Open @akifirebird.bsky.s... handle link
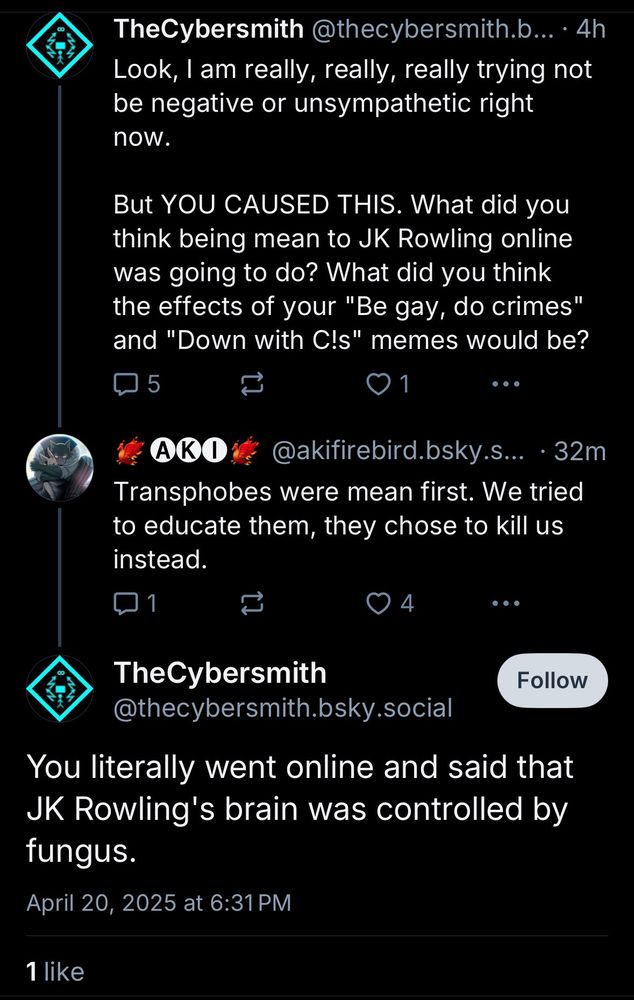 click(399, 452)
